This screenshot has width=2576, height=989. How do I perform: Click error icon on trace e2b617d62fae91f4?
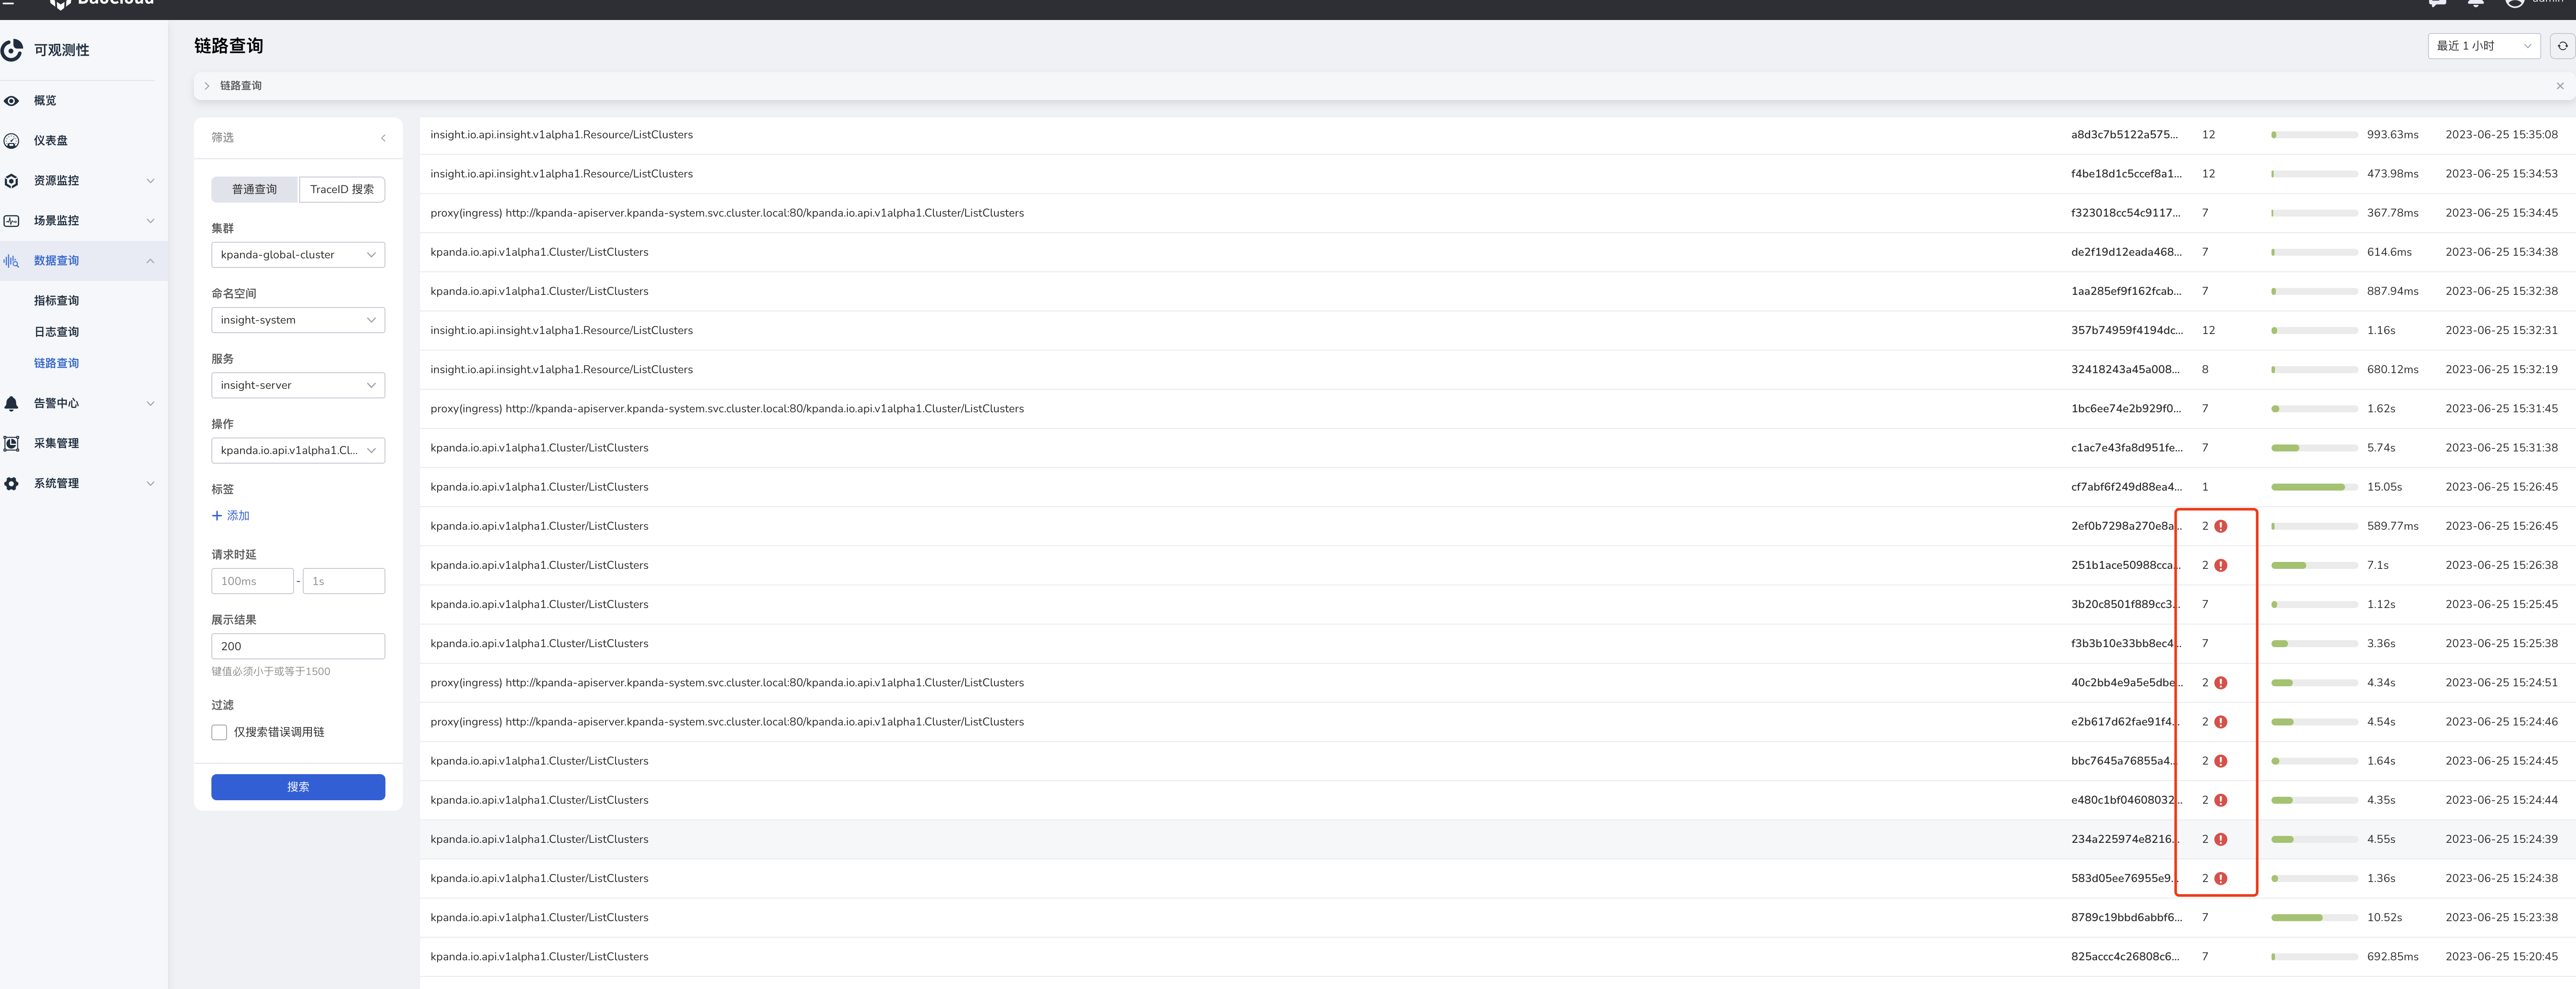[2221, 722]
